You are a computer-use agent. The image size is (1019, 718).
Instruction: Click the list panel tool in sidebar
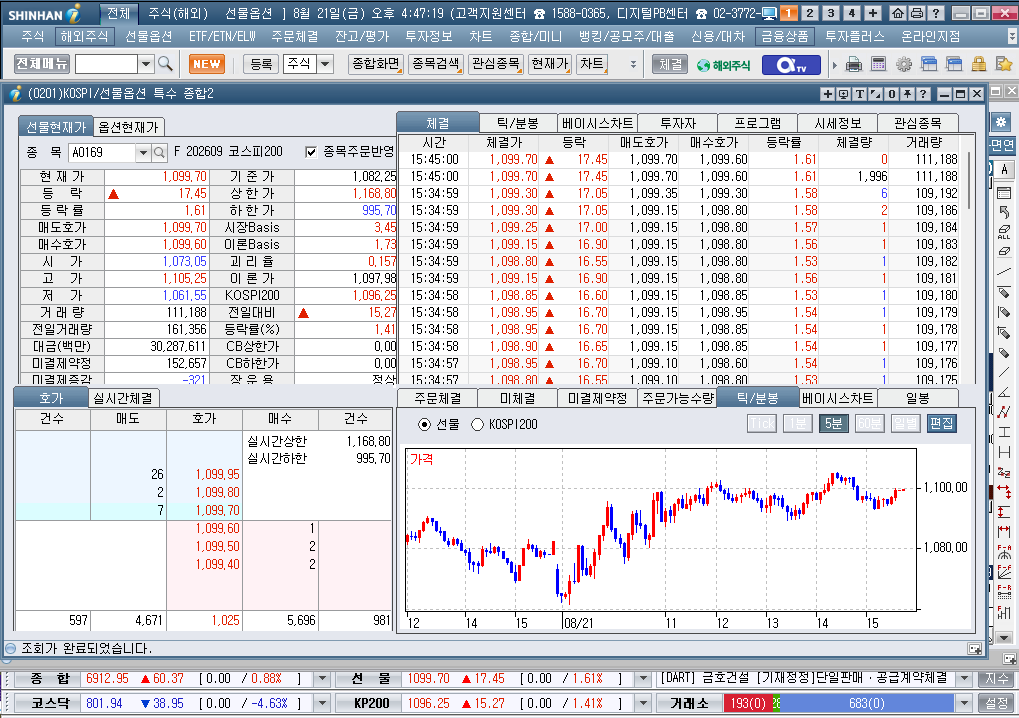coord(1004,192)
